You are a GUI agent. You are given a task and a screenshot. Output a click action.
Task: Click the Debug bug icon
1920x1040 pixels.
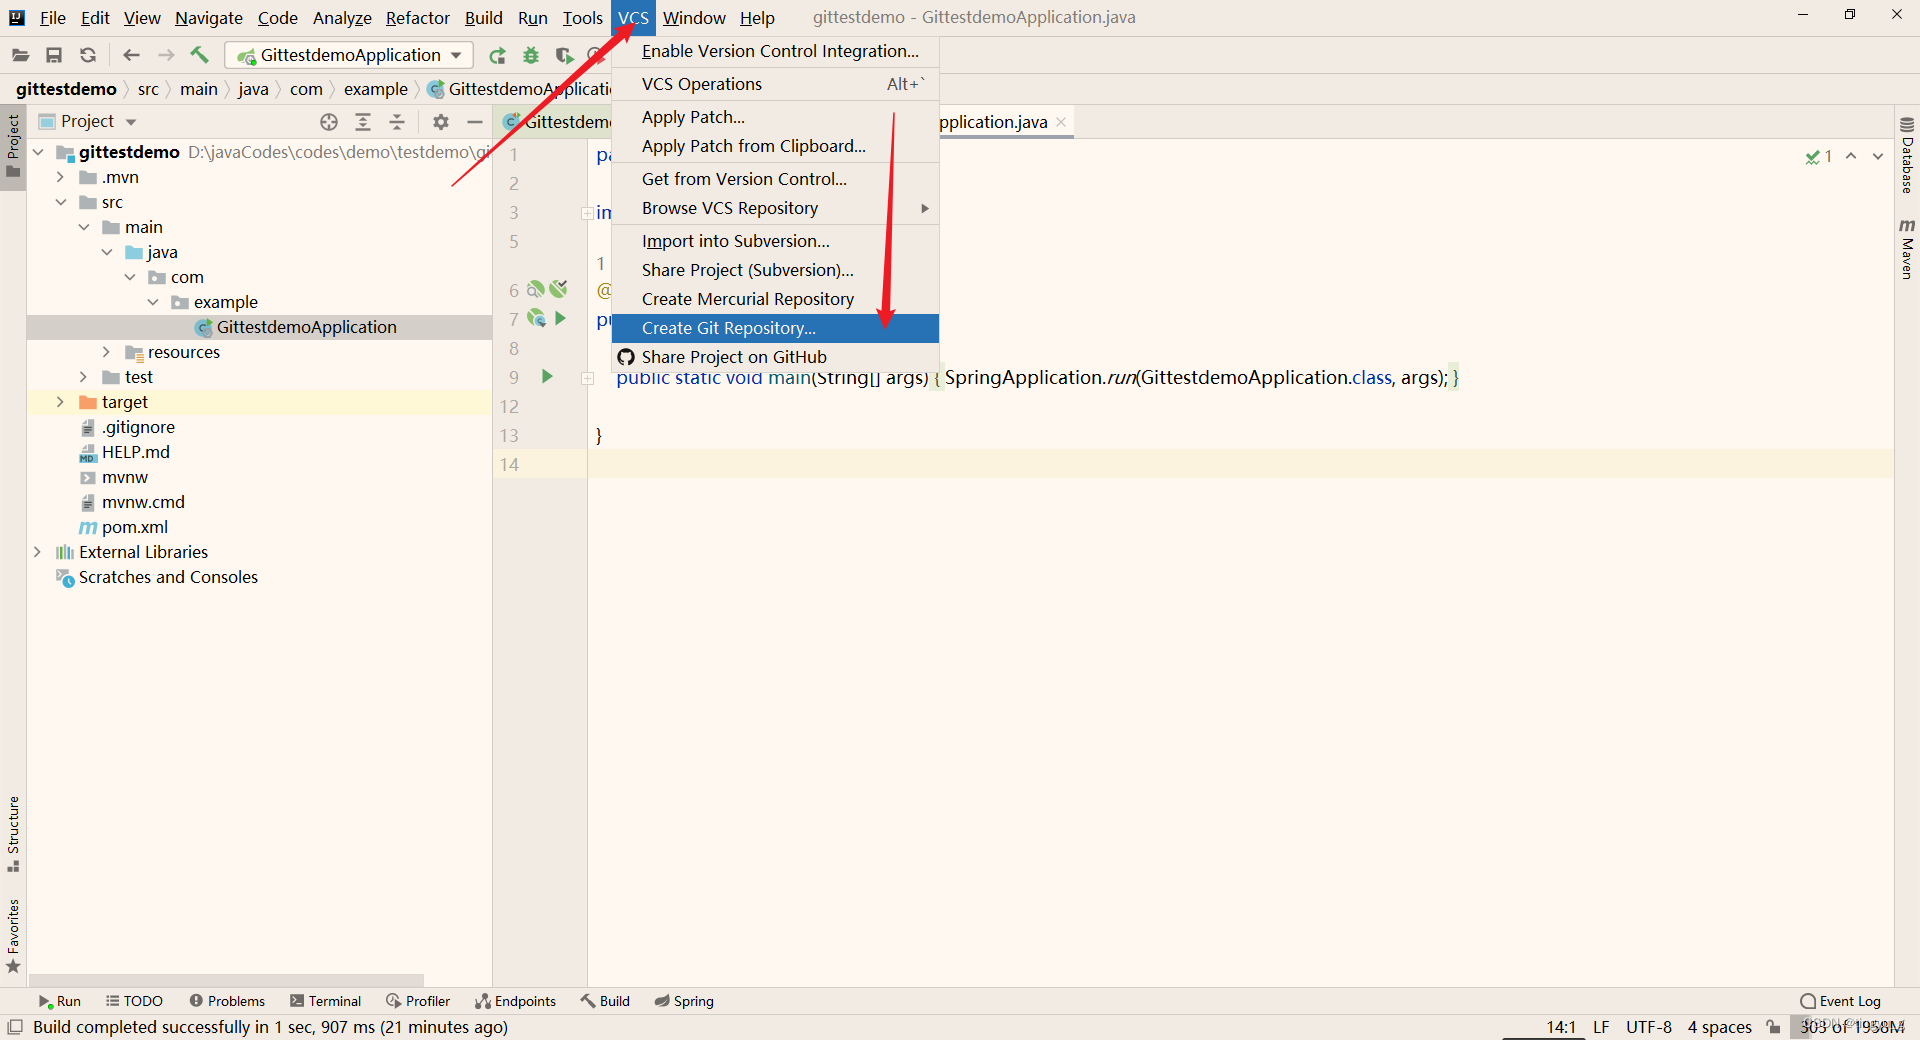tap(531, 55)
